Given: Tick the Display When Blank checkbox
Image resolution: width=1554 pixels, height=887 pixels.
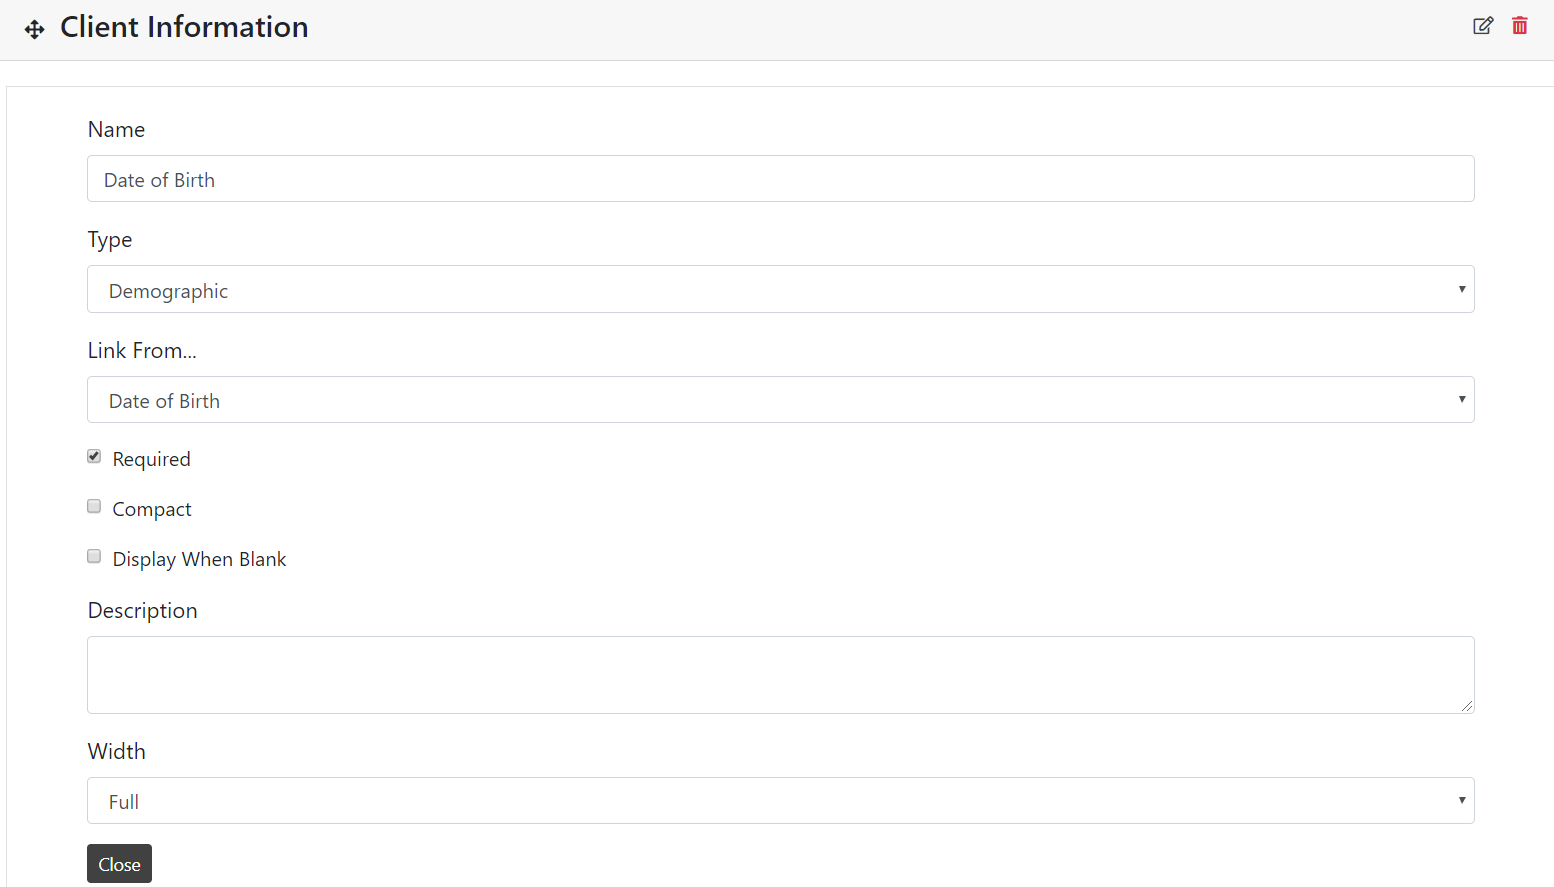Looking at the screenshot, I should (x=94, y=557).
